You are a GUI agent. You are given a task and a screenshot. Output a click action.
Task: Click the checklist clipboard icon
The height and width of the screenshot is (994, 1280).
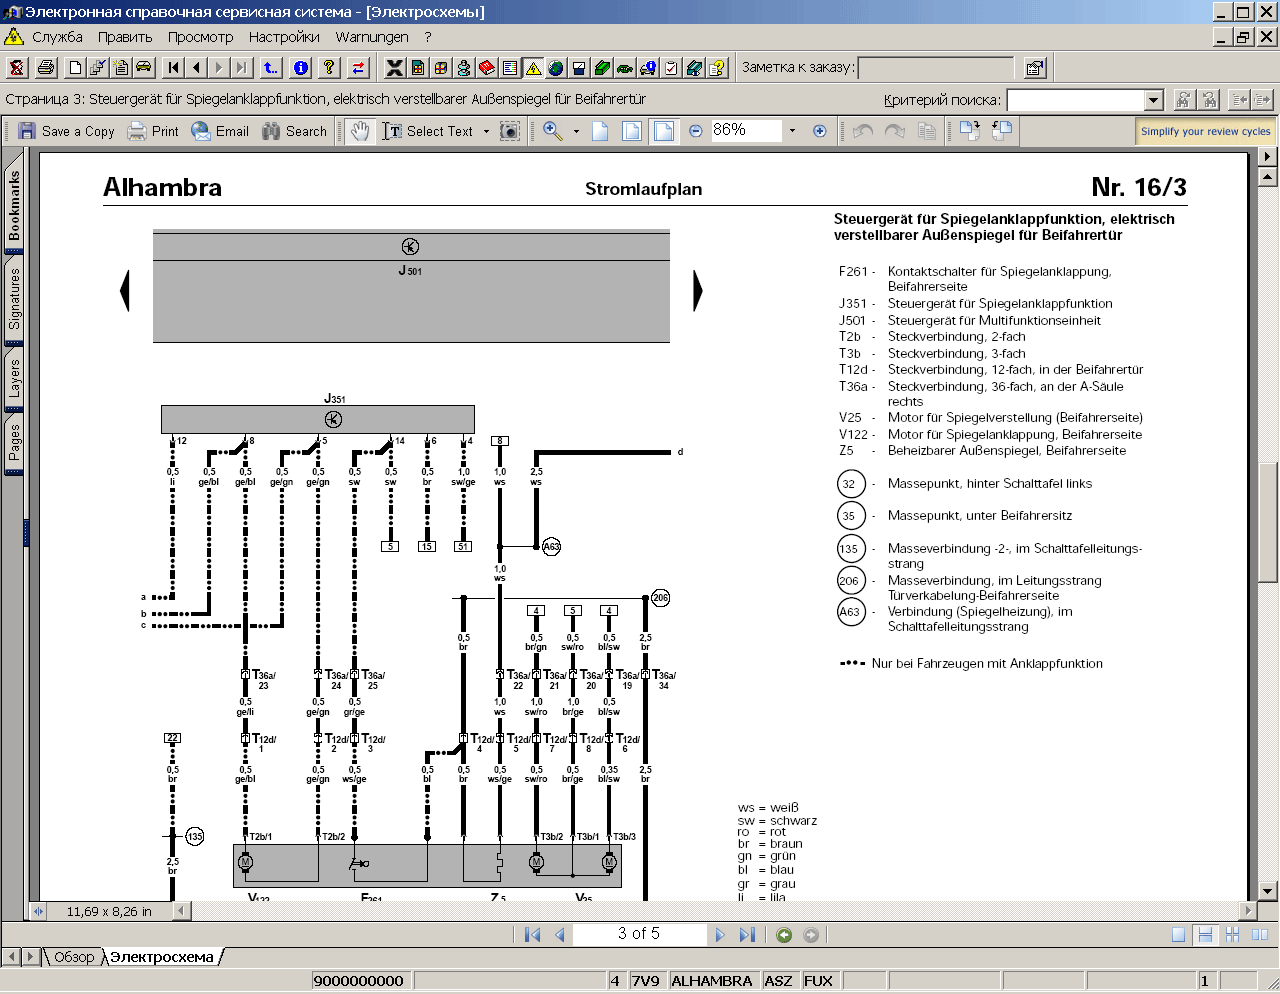pos(671,68)
